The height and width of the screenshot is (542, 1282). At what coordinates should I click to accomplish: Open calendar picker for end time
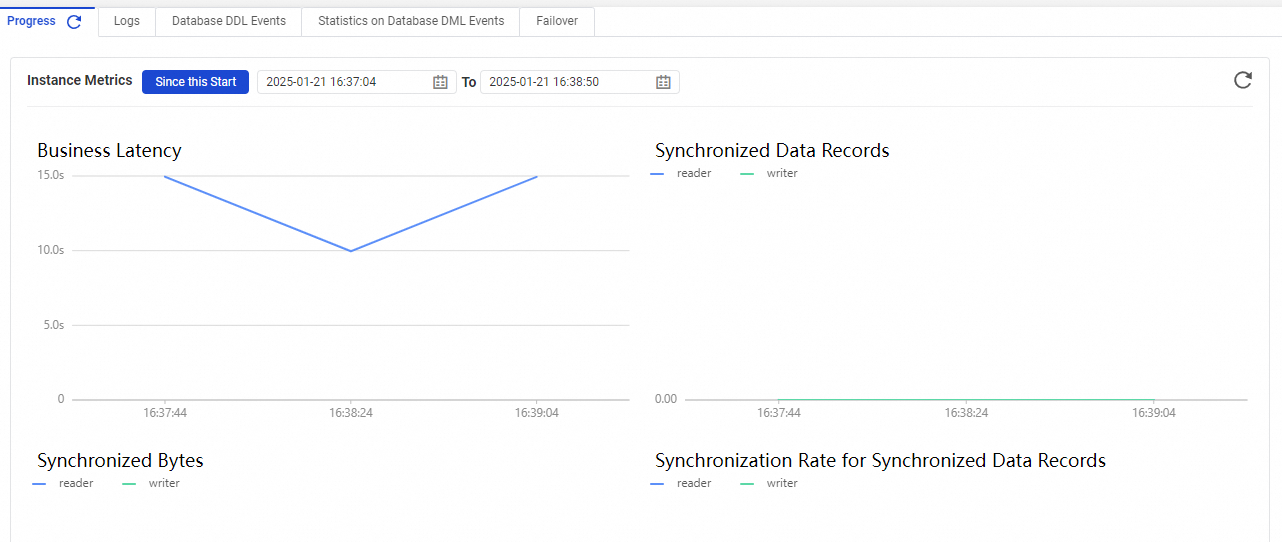click(x=663, y=82)
